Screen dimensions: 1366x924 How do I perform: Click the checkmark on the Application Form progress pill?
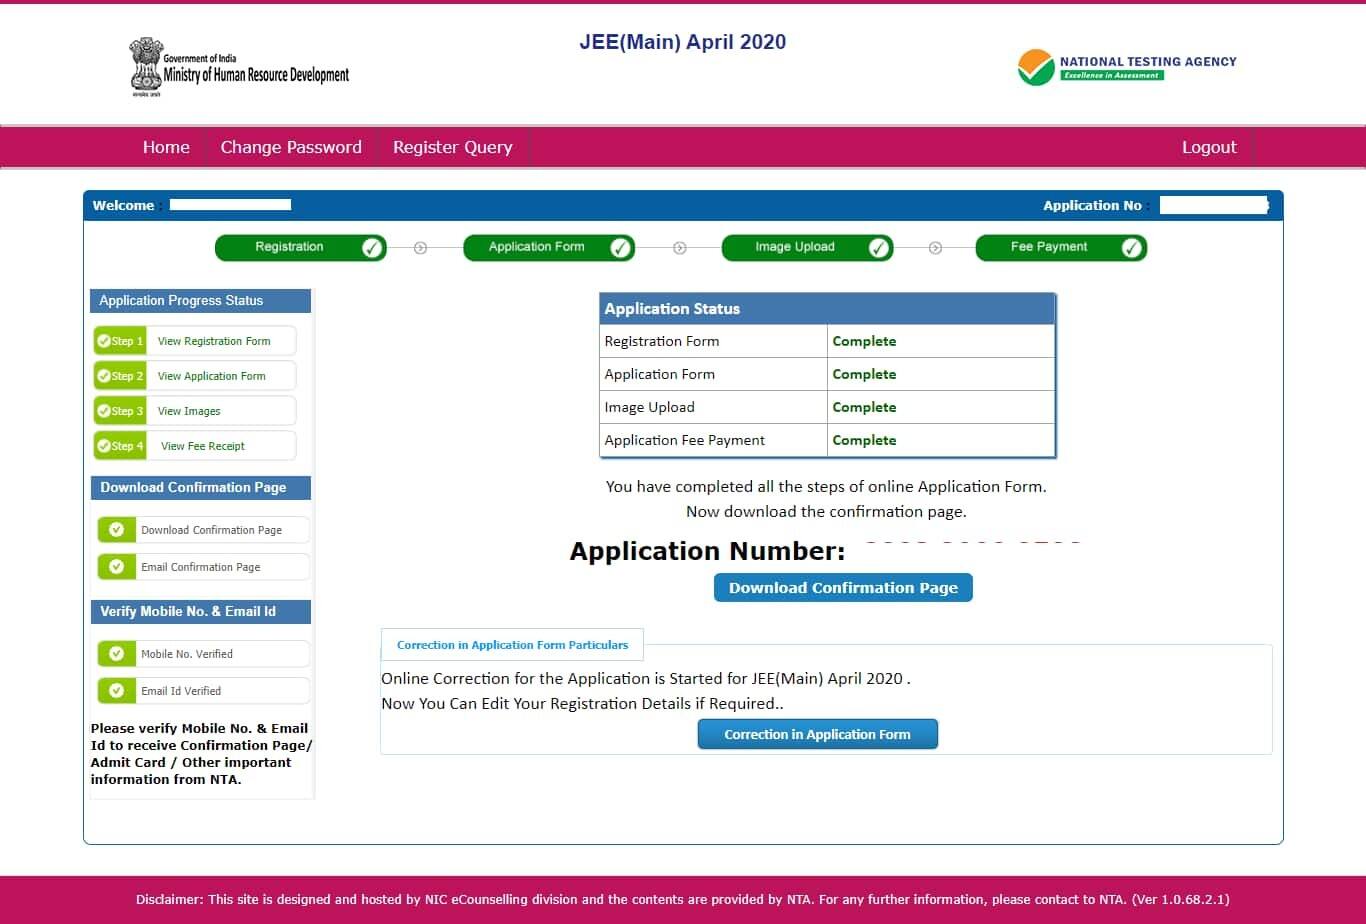(x=621, y=248)
